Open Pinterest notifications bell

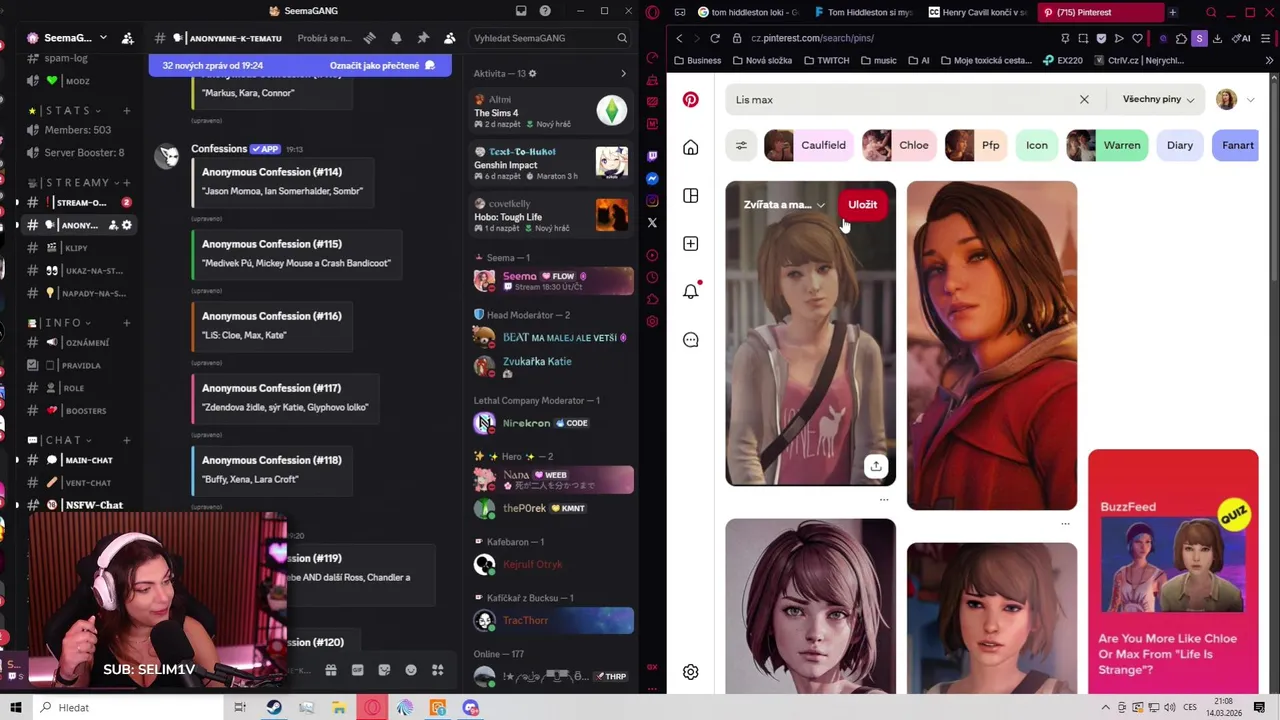point(691,291)
